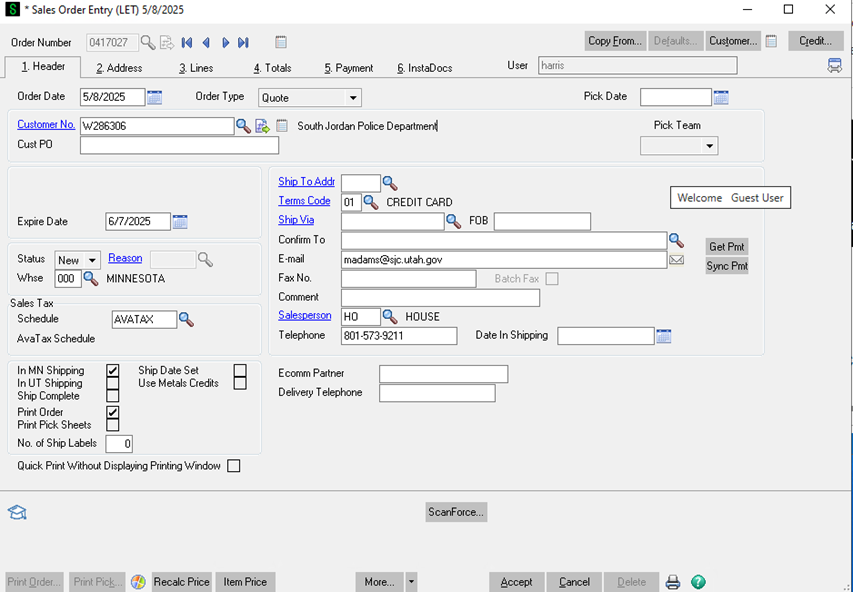Click the Customer No. lookup magnifier

[x=243, y=126]
